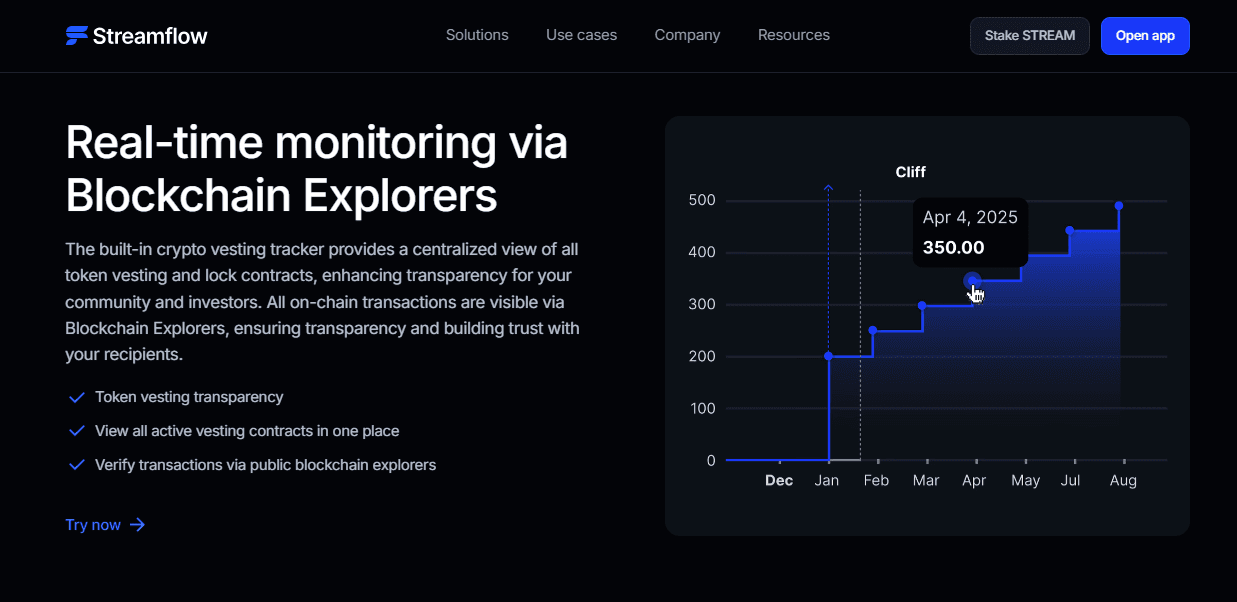Click the Stake STREAM button

1030,36
